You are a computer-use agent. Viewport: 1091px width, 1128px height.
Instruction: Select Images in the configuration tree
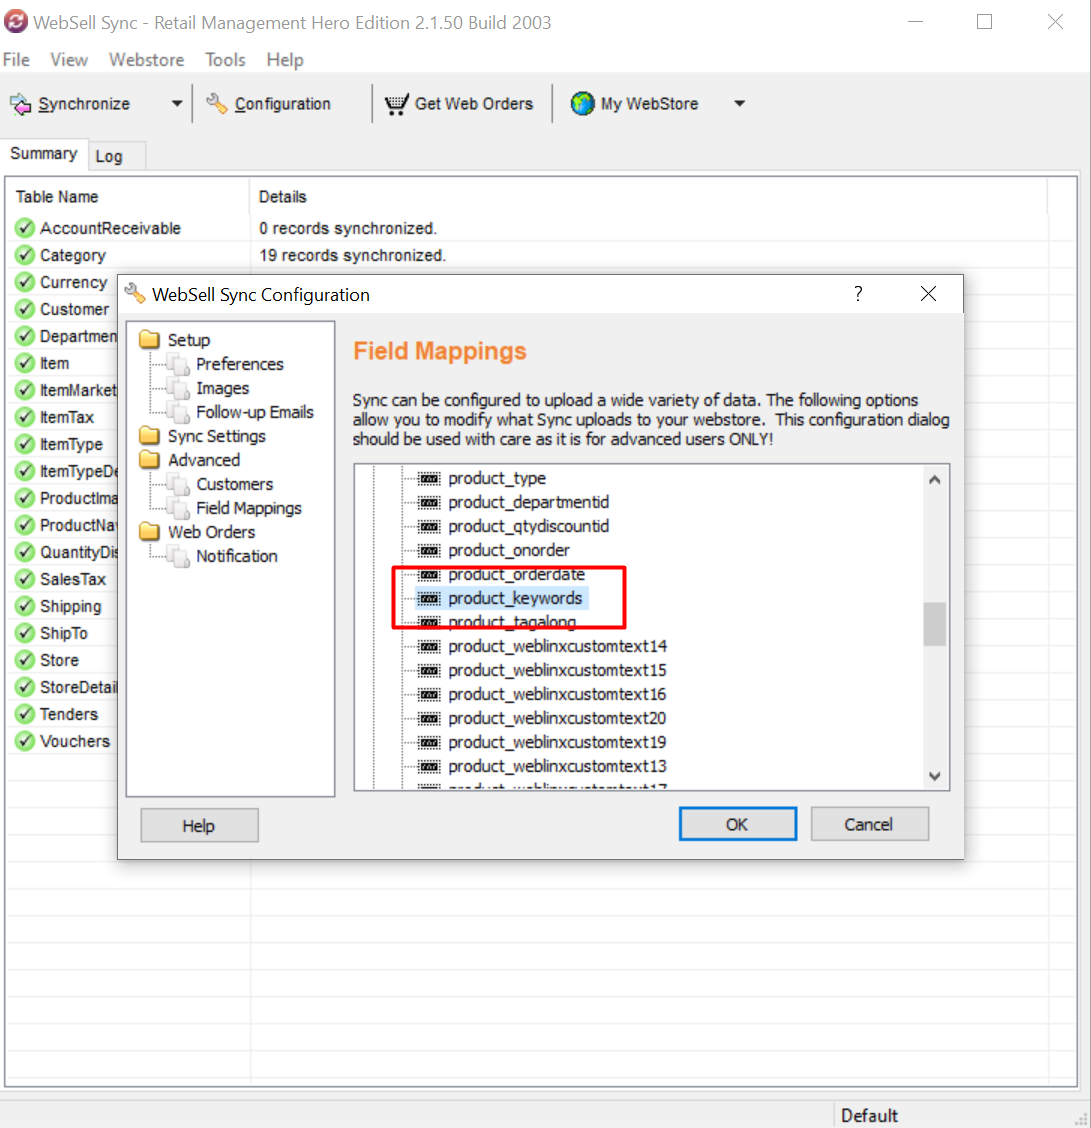pos(222,388)
